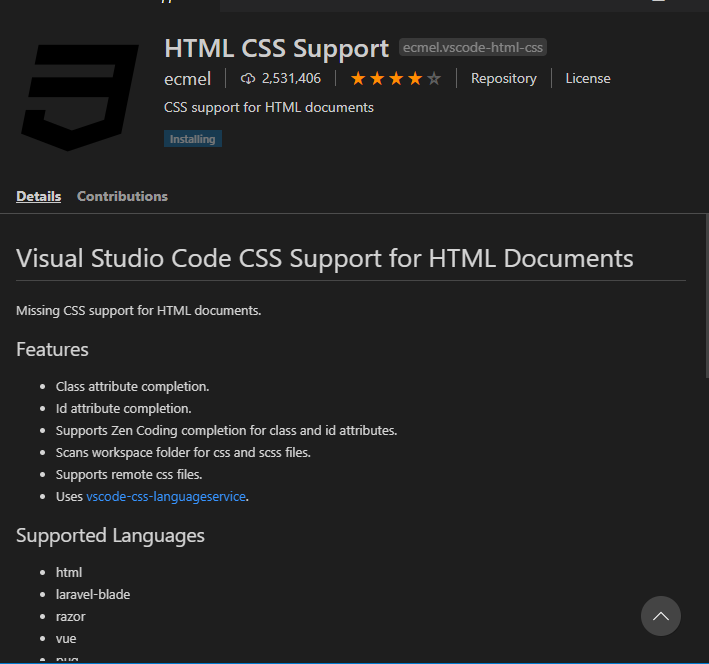This screenshot has height=664, width=709.
Task: Switch to the Details tab
Action: 38,196
